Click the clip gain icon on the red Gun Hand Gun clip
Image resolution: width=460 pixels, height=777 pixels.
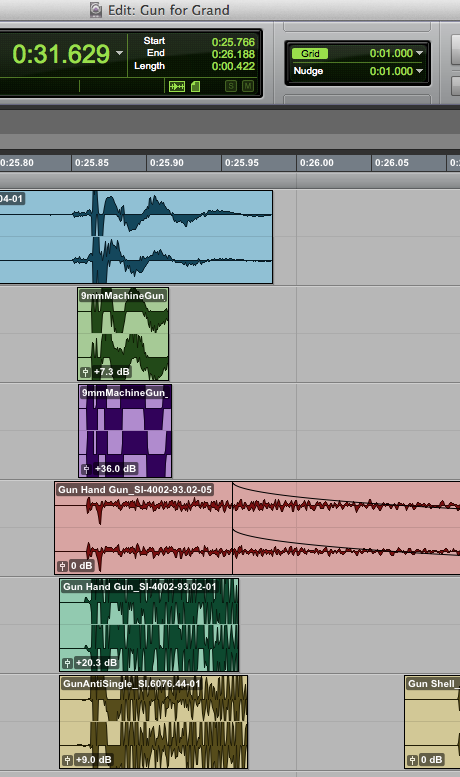point(62,566)
